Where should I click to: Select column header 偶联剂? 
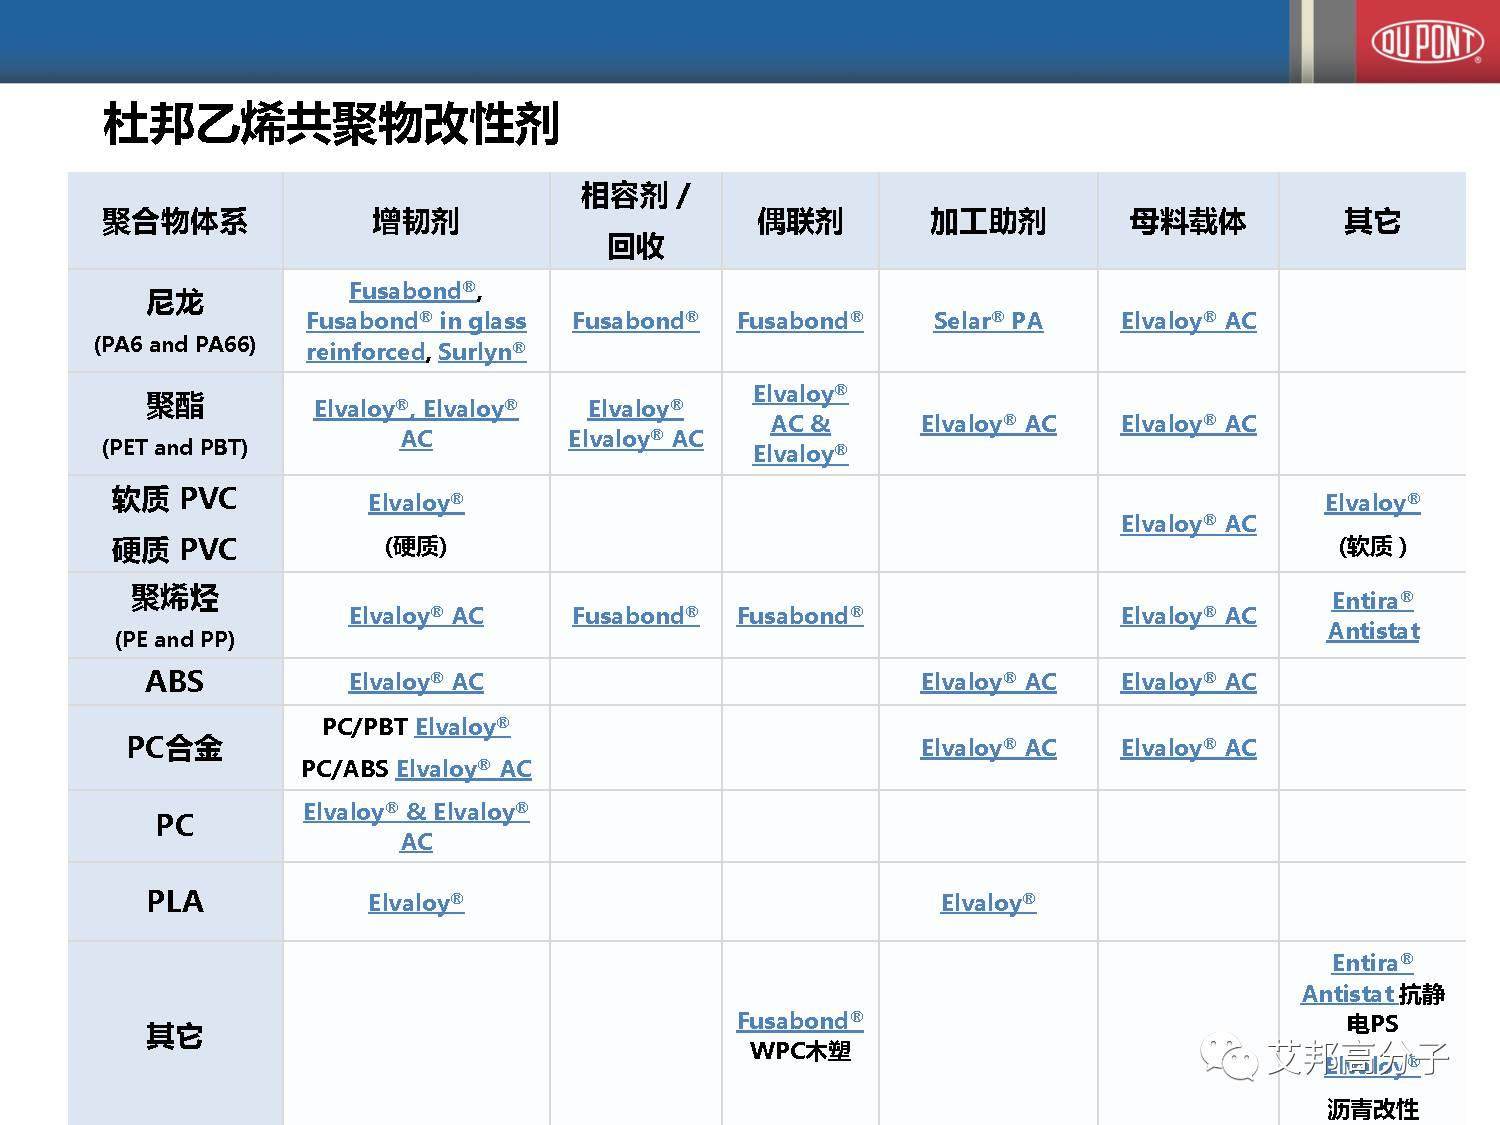click(x=800, y=221)
